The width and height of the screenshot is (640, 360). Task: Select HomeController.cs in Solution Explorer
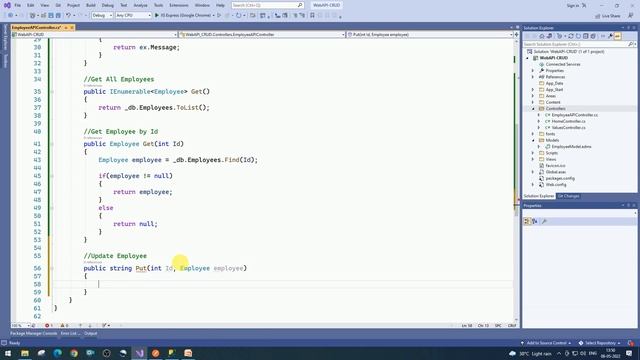tap(568, 121)
